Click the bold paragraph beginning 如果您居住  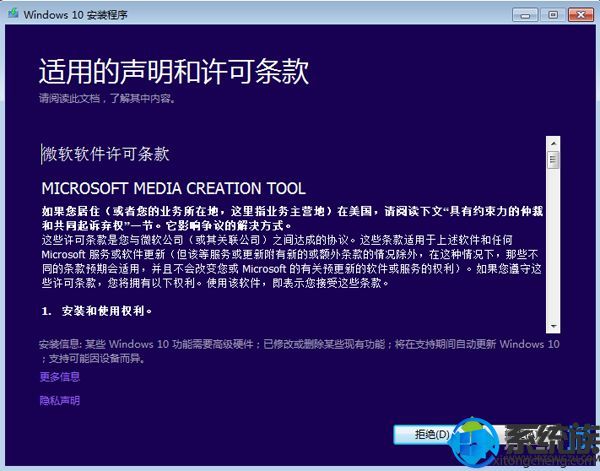pos(292,218)
